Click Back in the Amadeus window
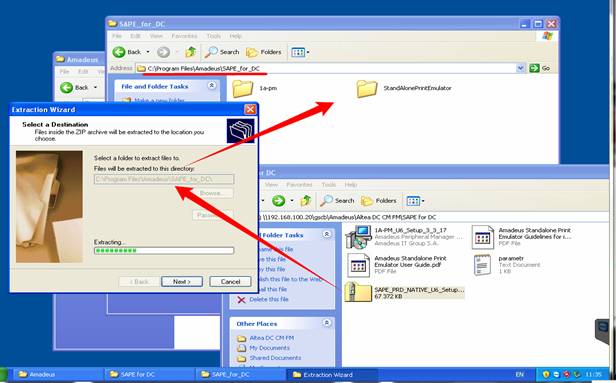 (74, 87)
